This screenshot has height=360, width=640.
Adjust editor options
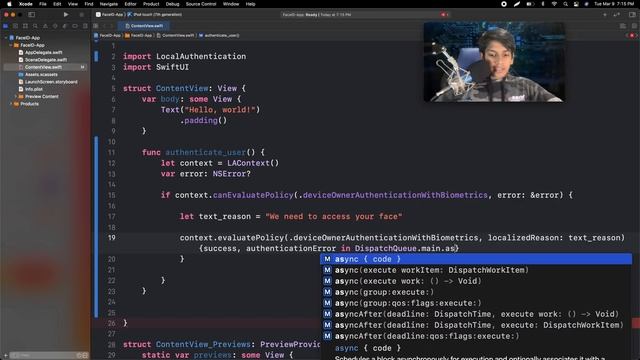click(x=623, y=26)
